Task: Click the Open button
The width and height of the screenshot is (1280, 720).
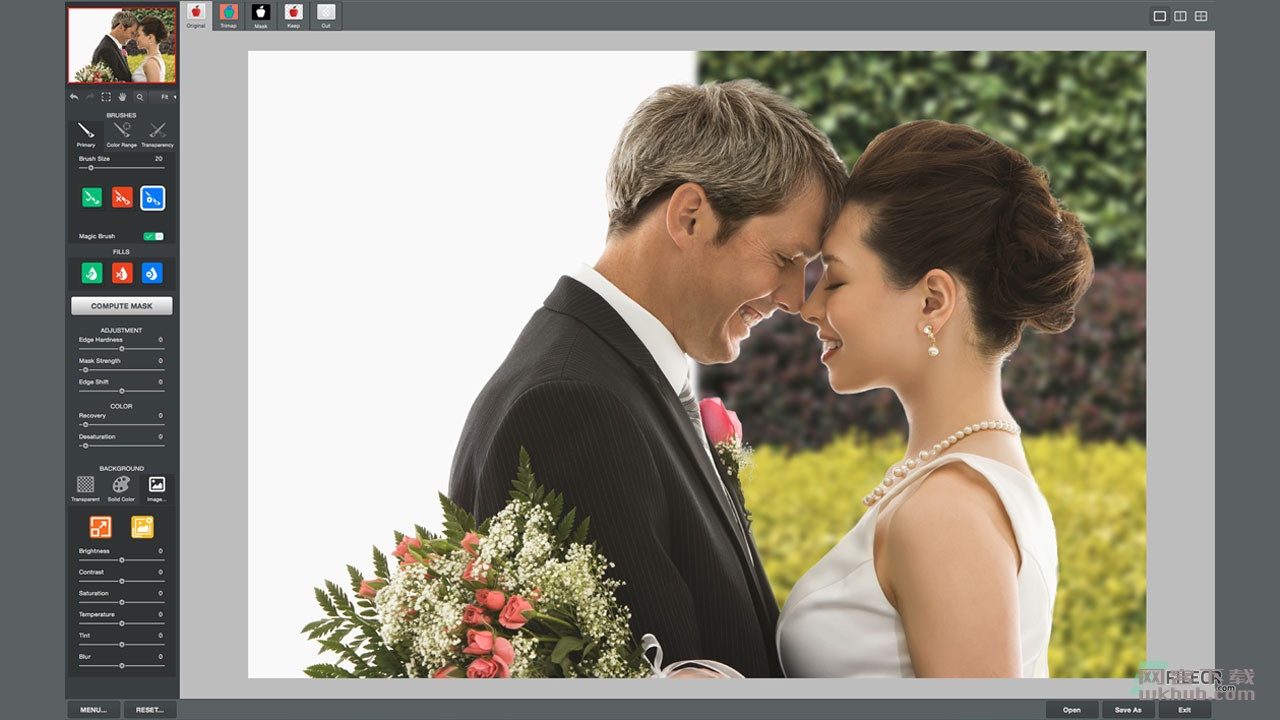Action: pyautogui.click(x=1072, y=710)
